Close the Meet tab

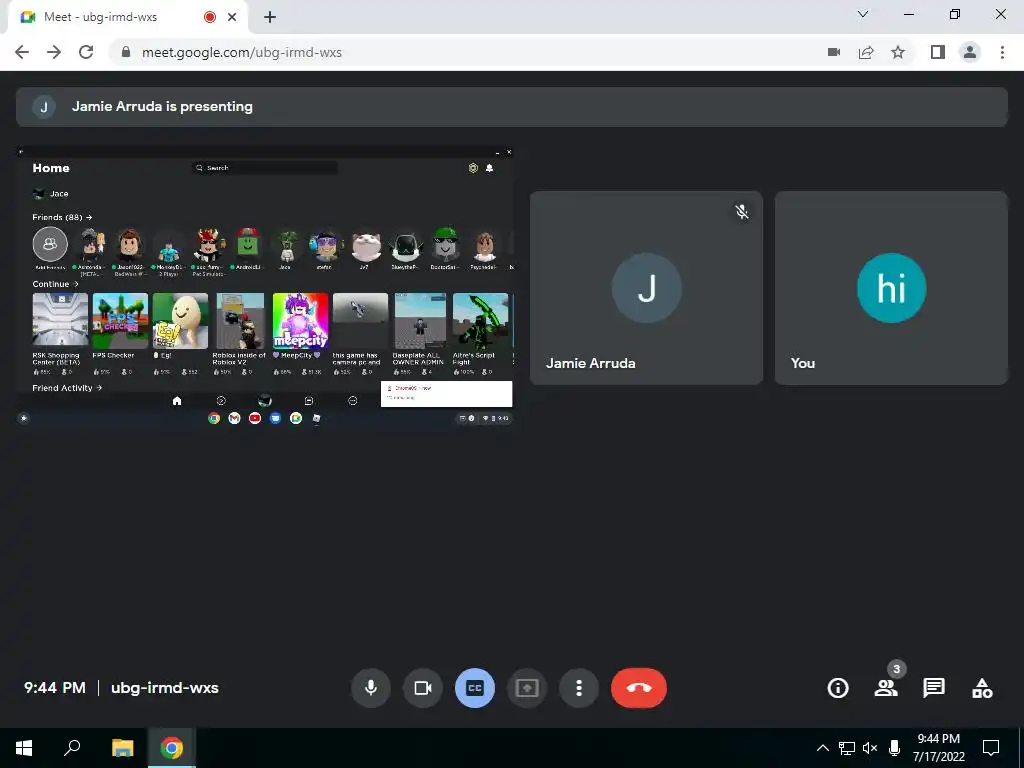click(232, 17)
